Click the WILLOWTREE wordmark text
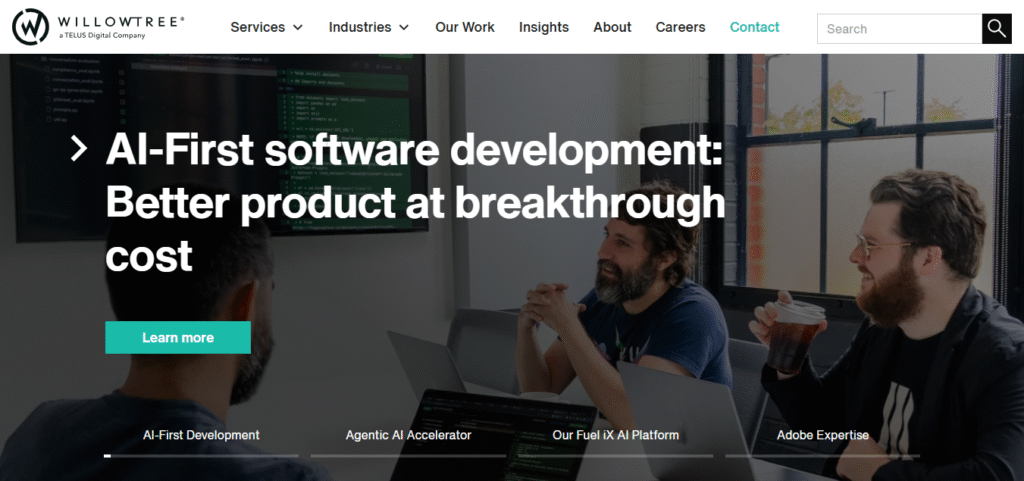The height and width of the screenshot is (481, 1024). tap(120, 21)
